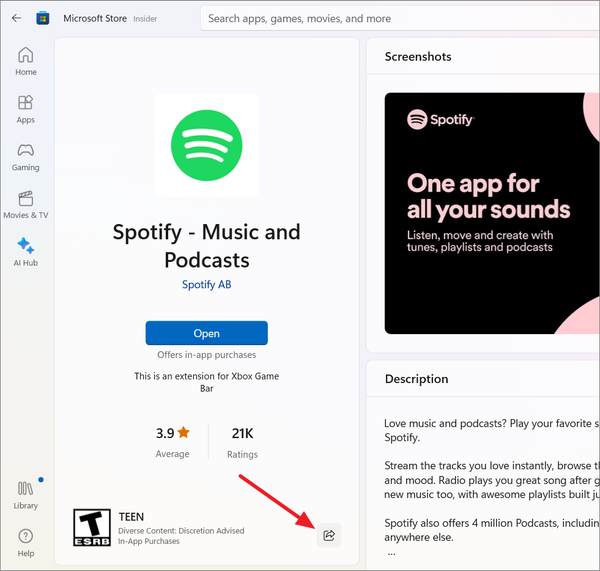
Task: Open the Spotify AB publisher link
Action: (207, 284)
